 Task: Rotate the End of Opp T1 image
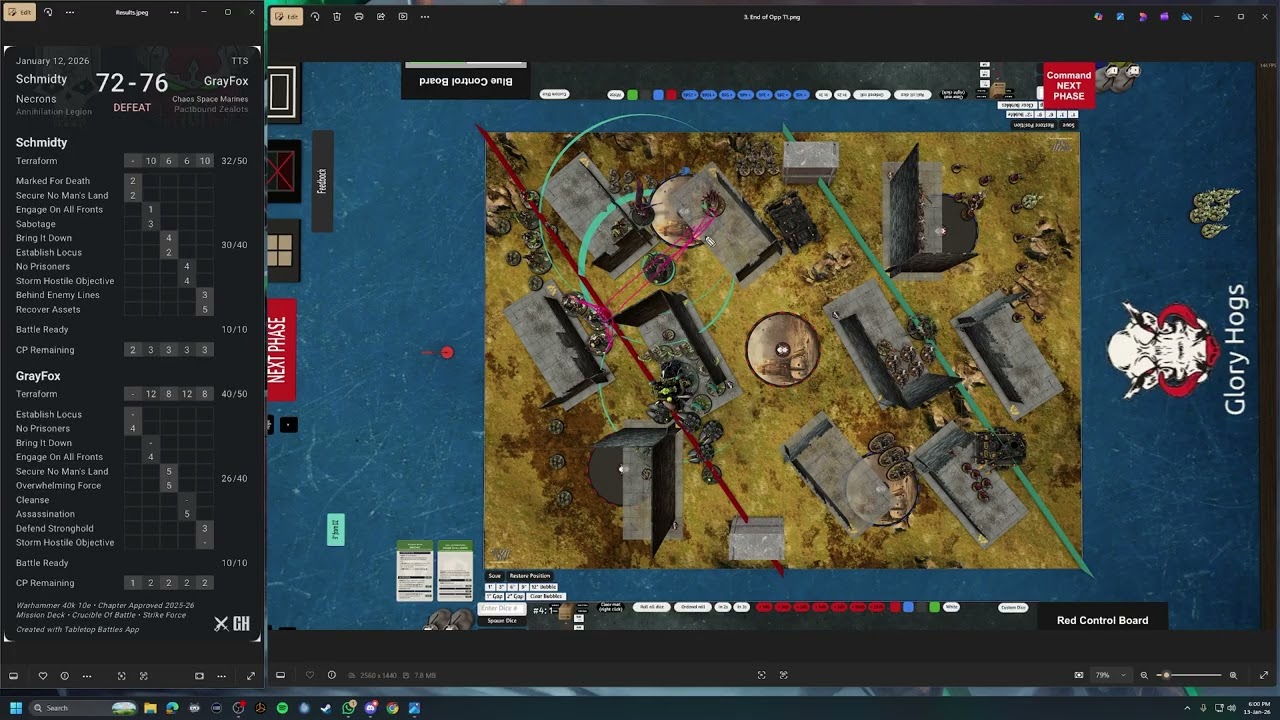315,16
